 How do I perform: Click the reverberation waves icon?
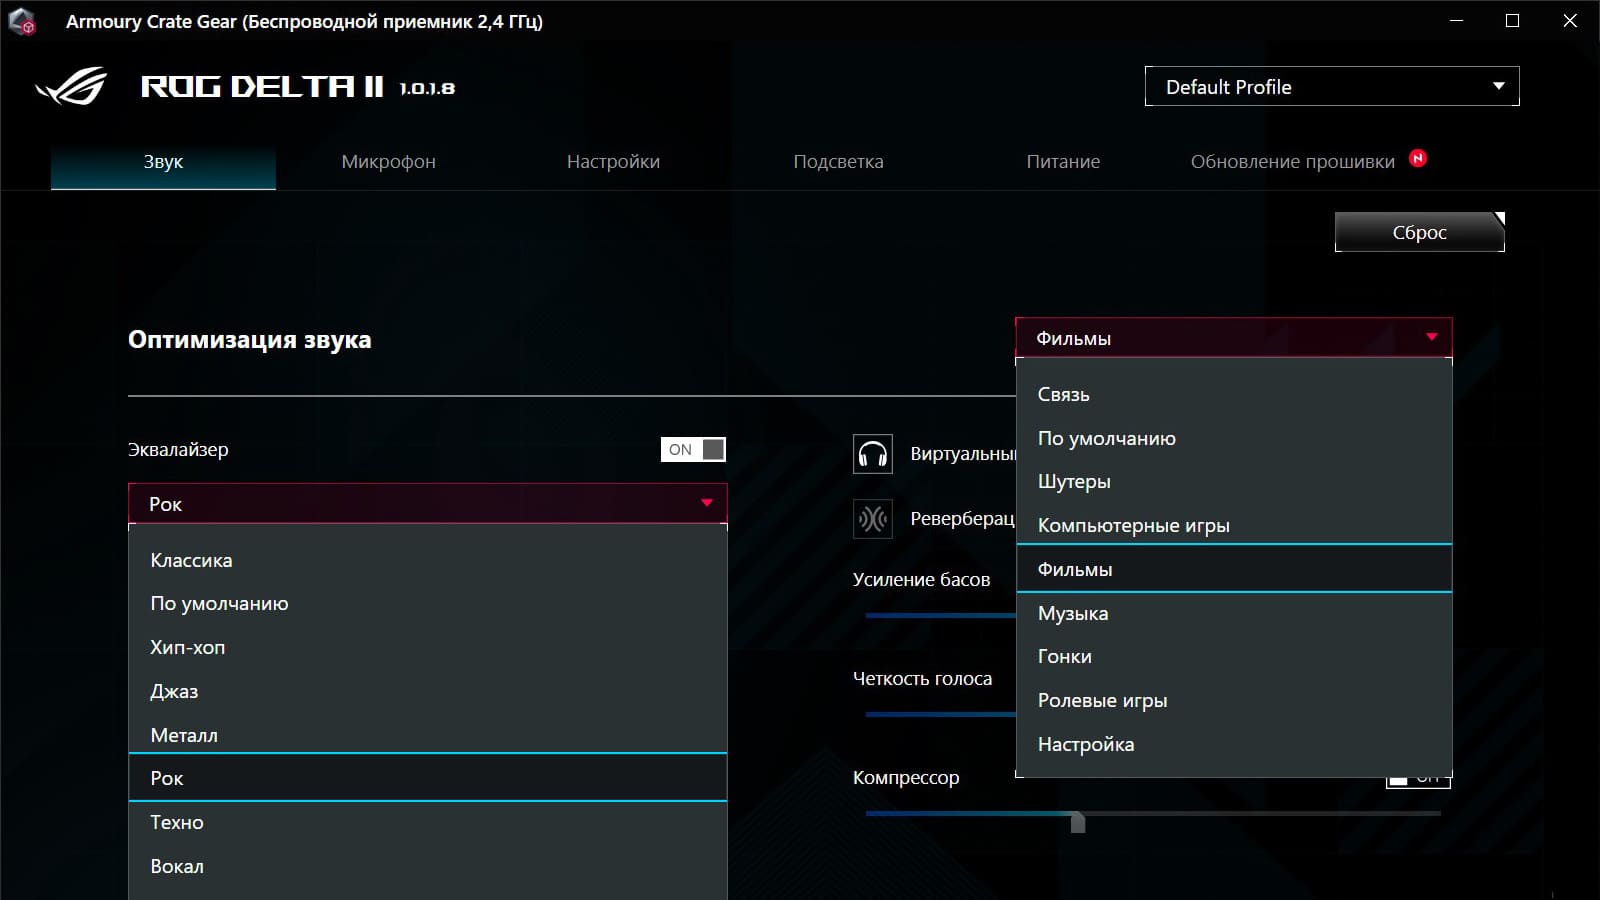click(873, 519)
